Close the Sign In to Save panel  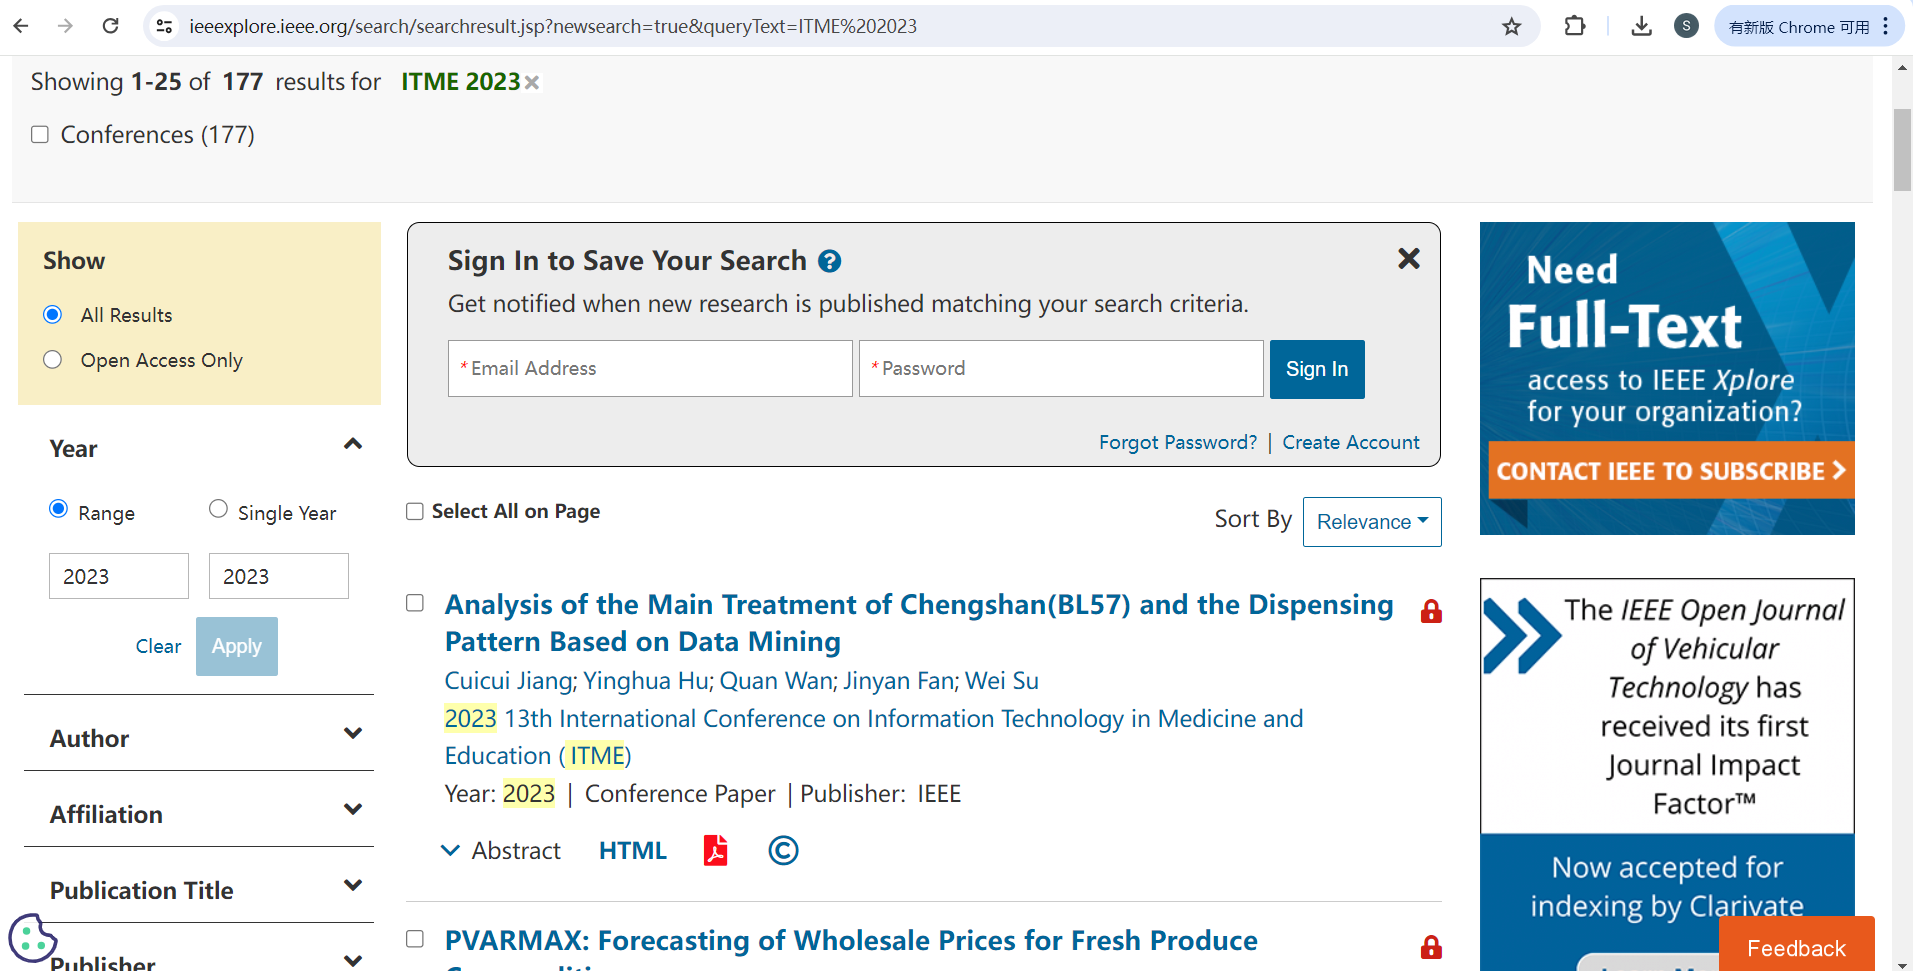click(x=1408, y=259)
